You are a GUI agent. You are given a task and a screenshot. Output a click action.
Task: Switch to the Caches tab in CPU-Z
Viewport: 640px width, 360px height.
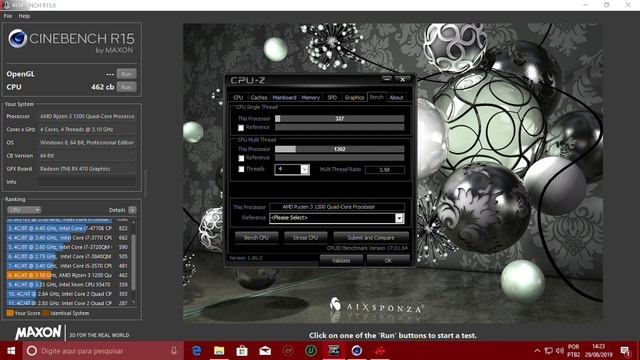[x=259, y=98]
